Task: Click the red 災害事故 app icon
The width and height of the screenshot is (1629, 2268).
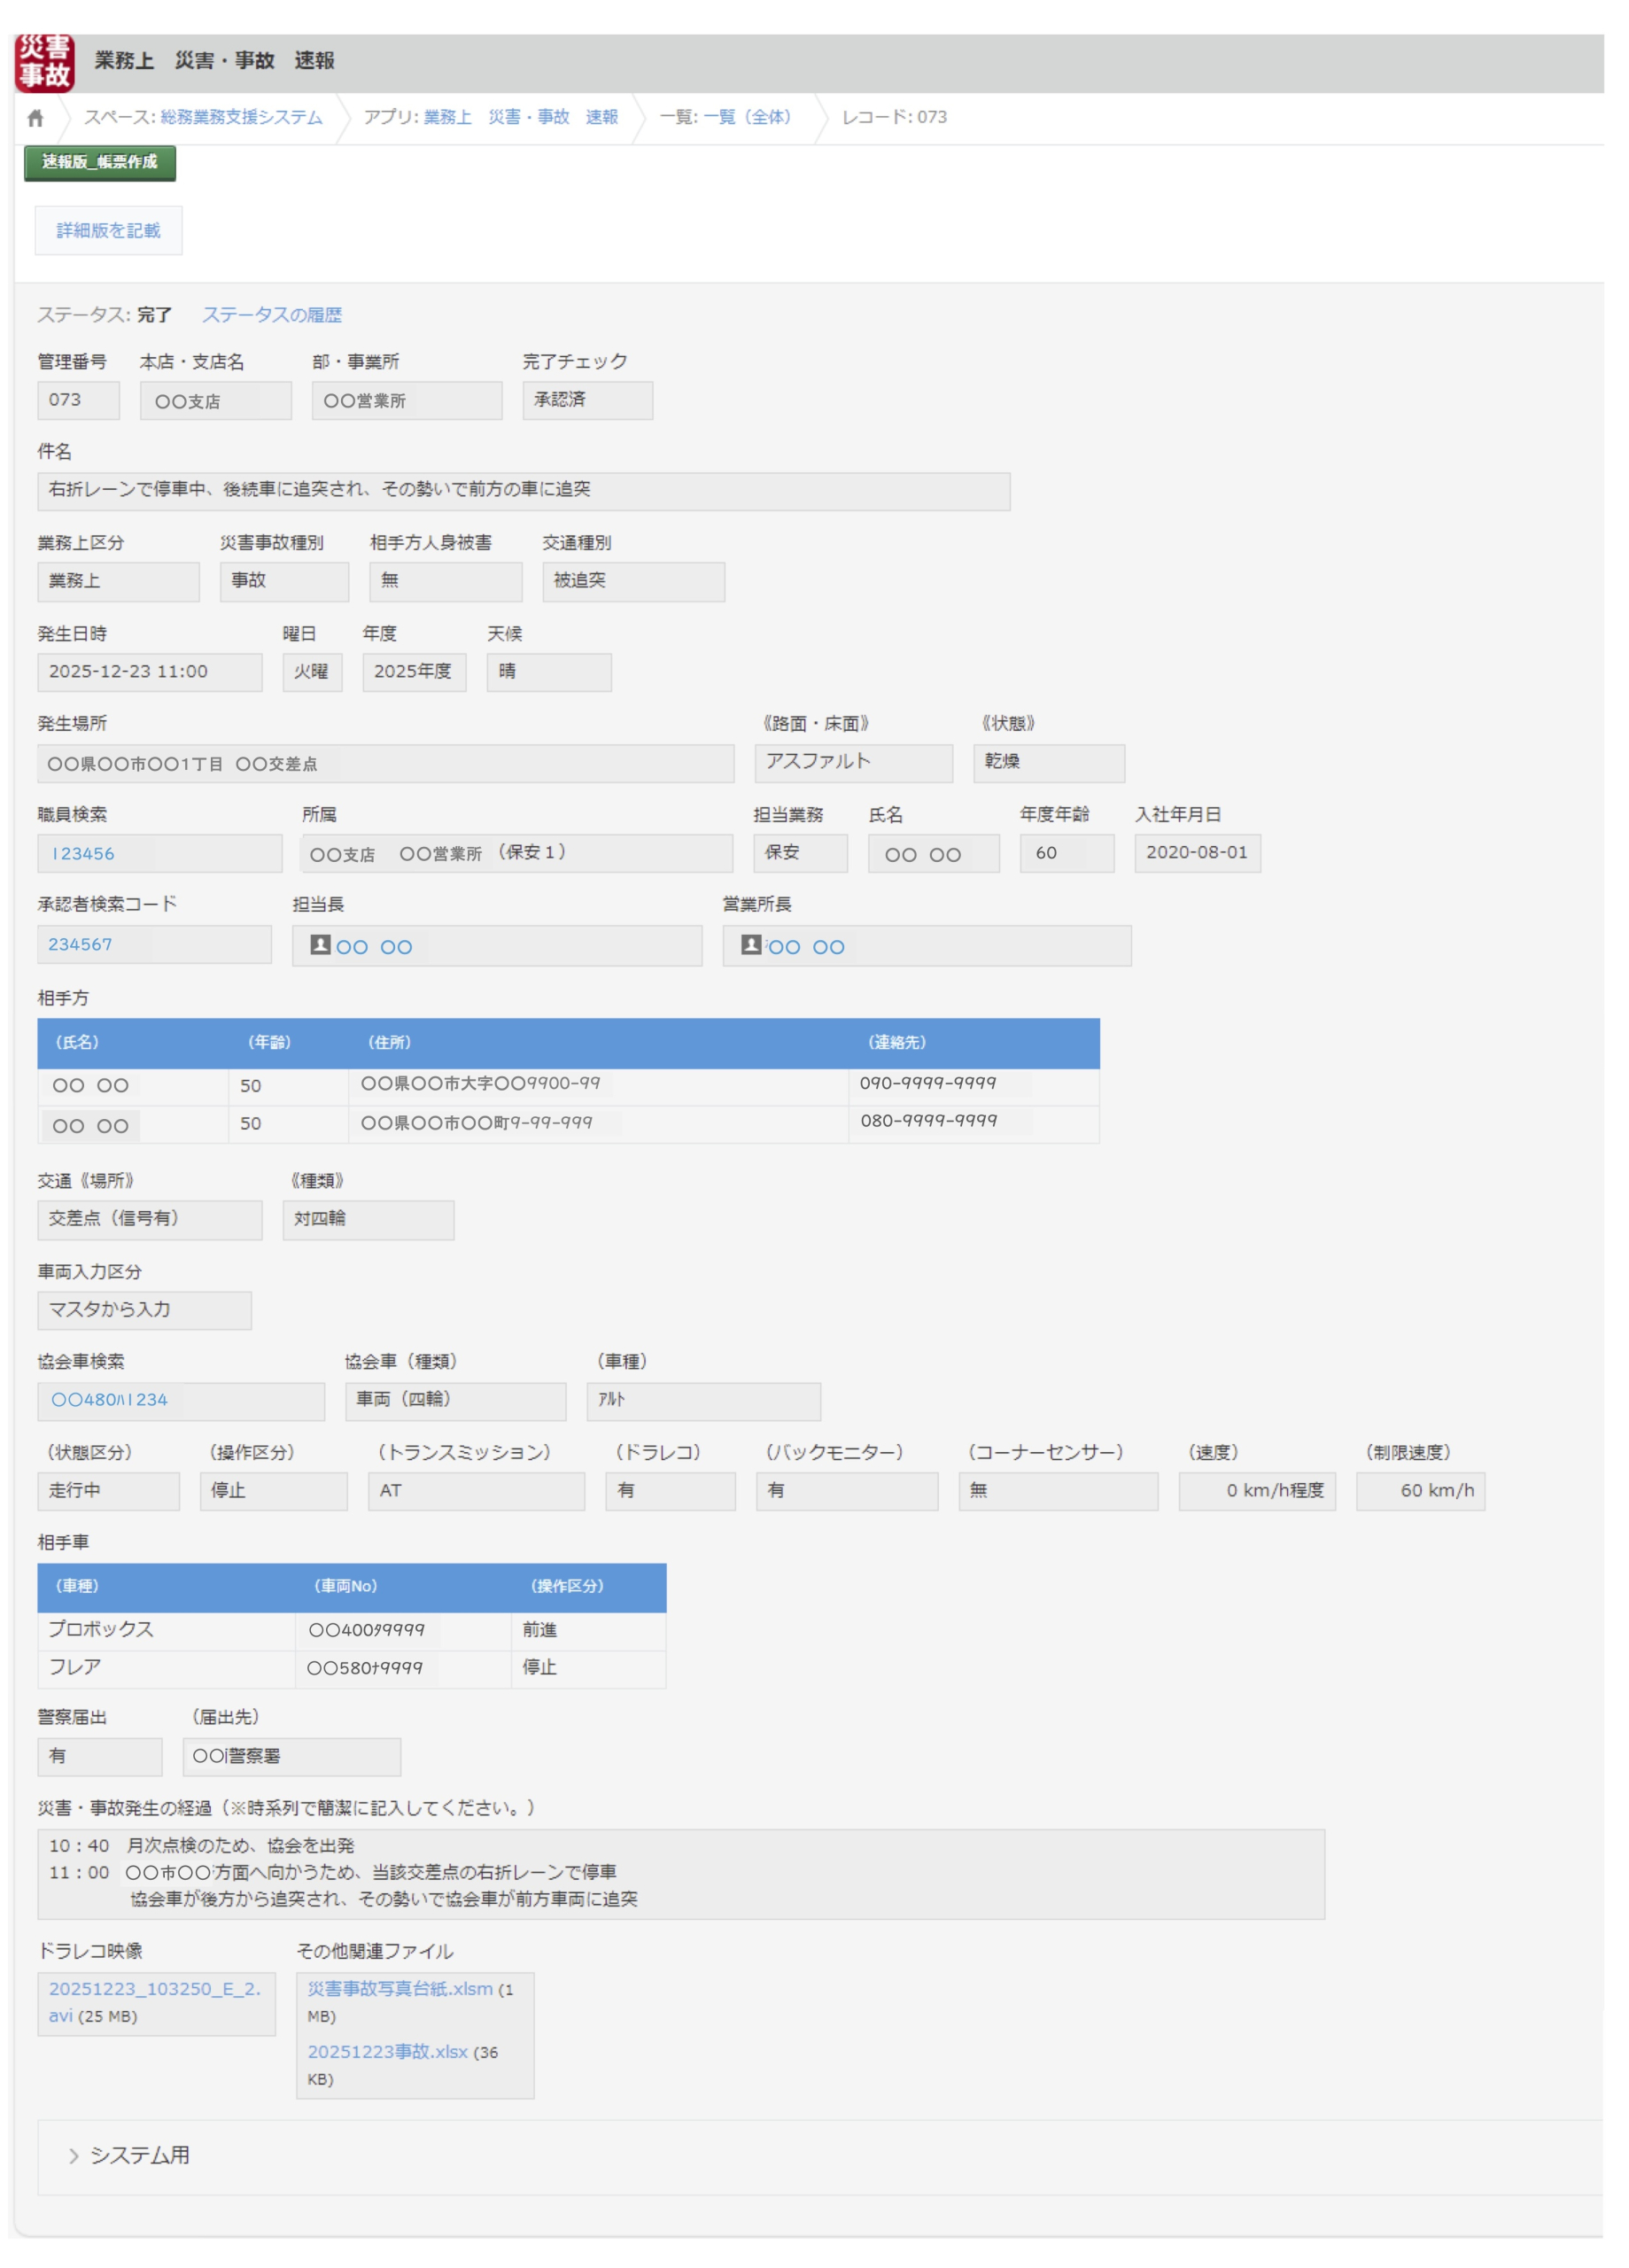Action: tap(44, 62)
